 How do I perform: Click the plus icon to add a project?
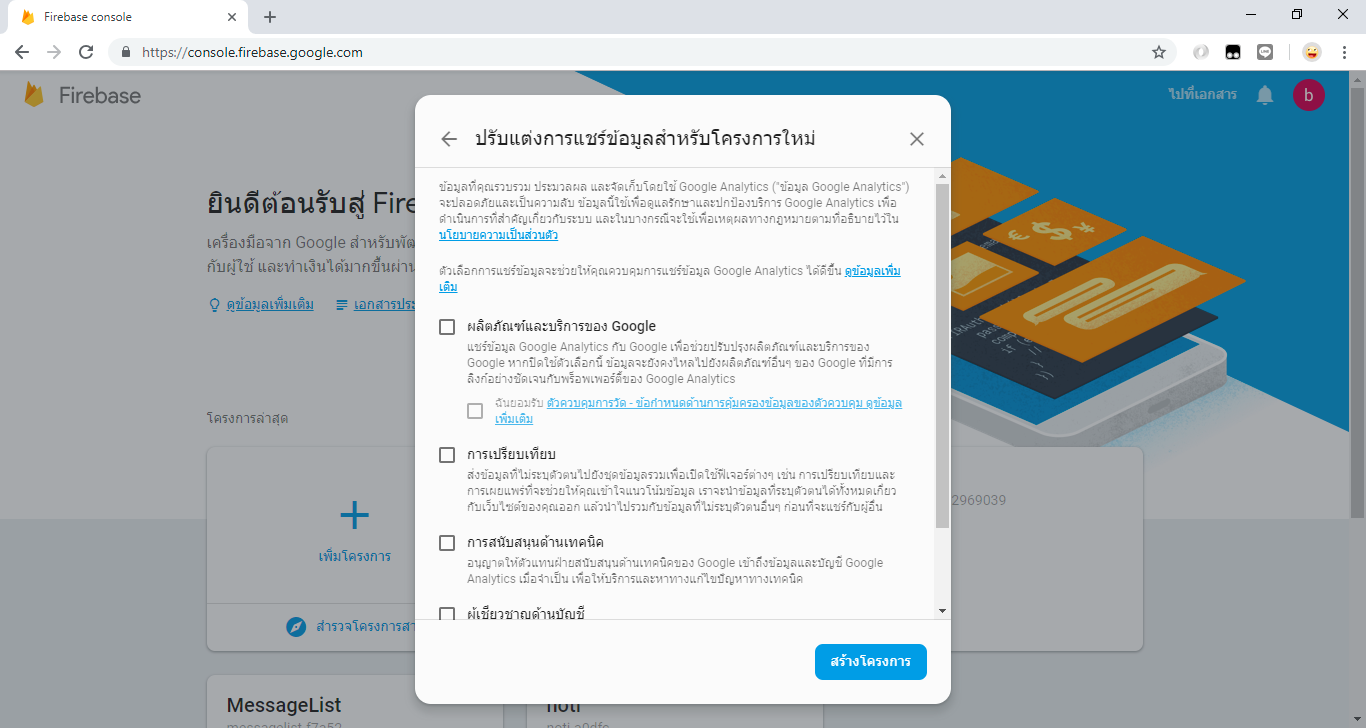(354, 514)
